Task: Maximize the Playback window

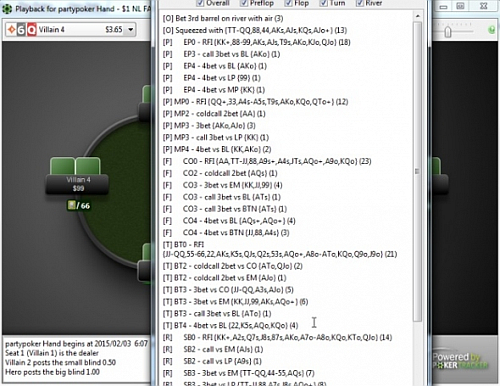Action: tap(460, 6)
